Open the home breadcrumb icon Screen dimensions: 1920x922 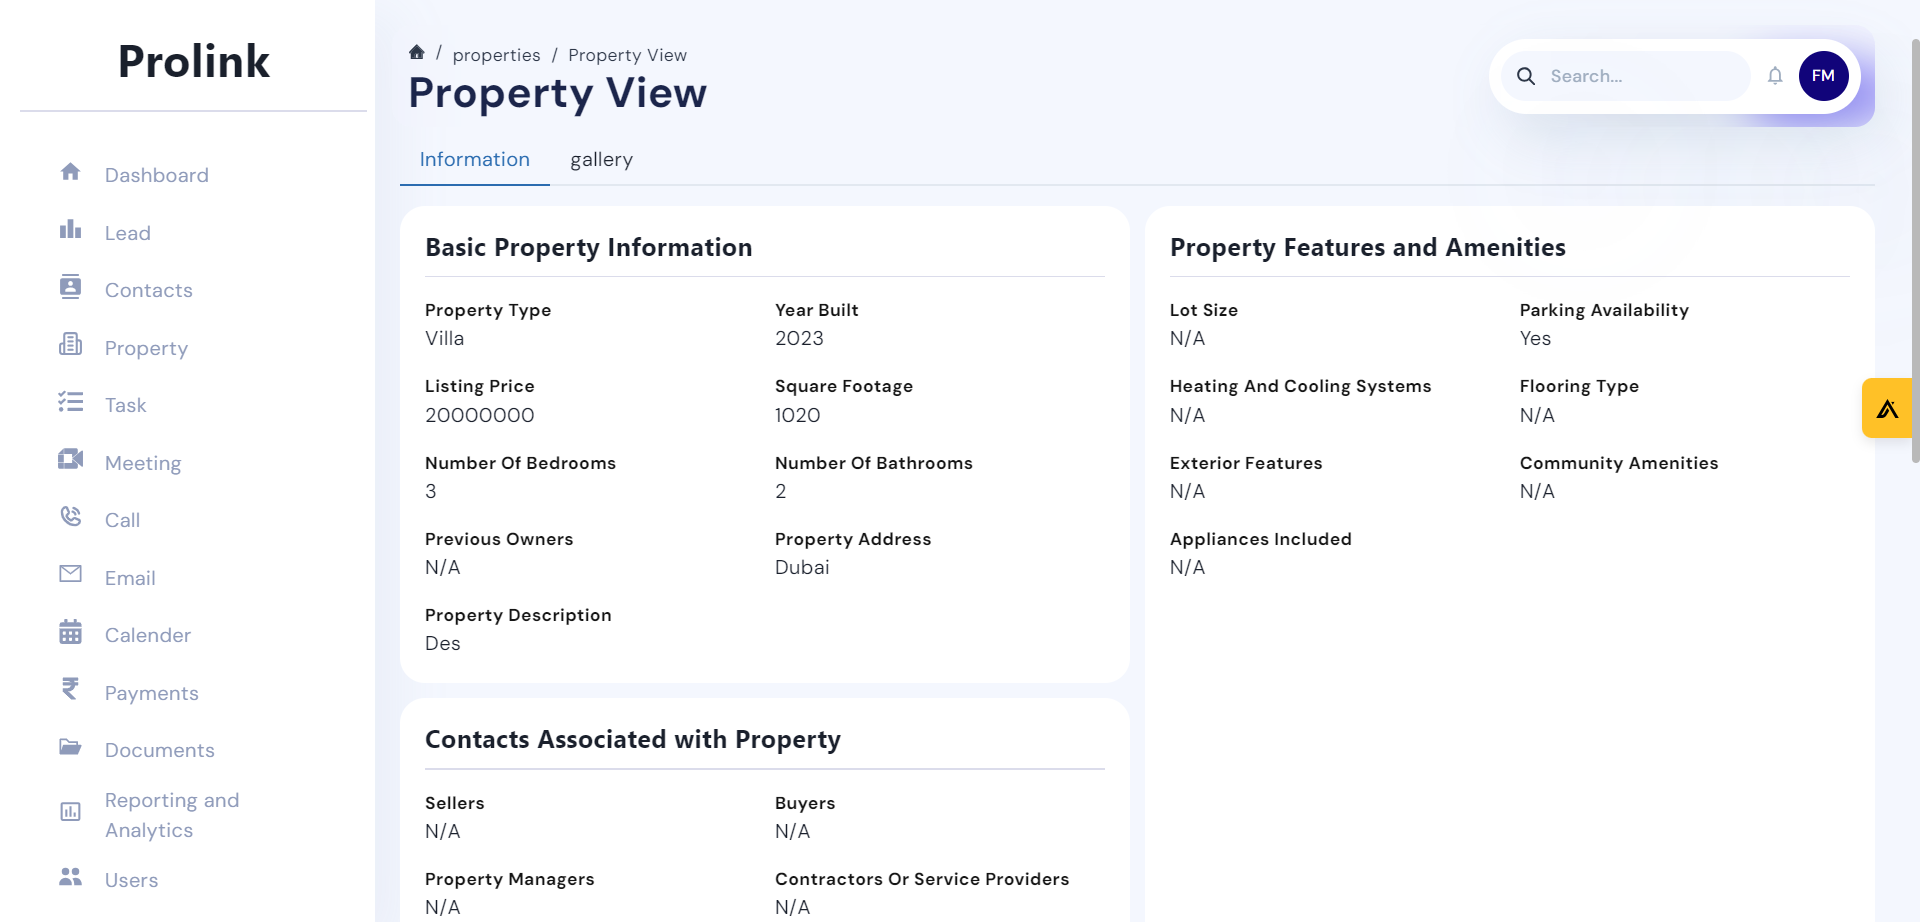coord(416,52)
